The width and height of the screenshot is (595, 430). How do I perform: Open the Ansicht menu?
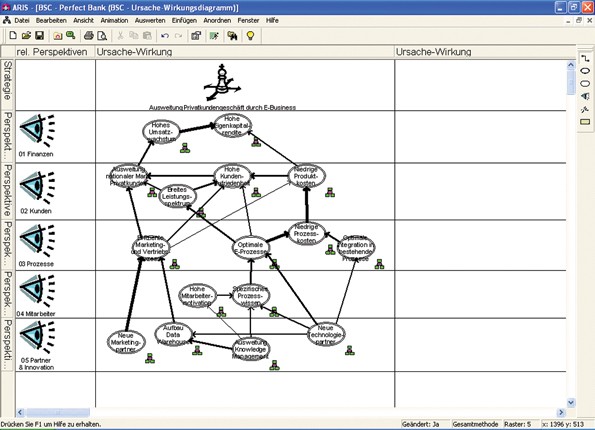(x=83, y=20)
